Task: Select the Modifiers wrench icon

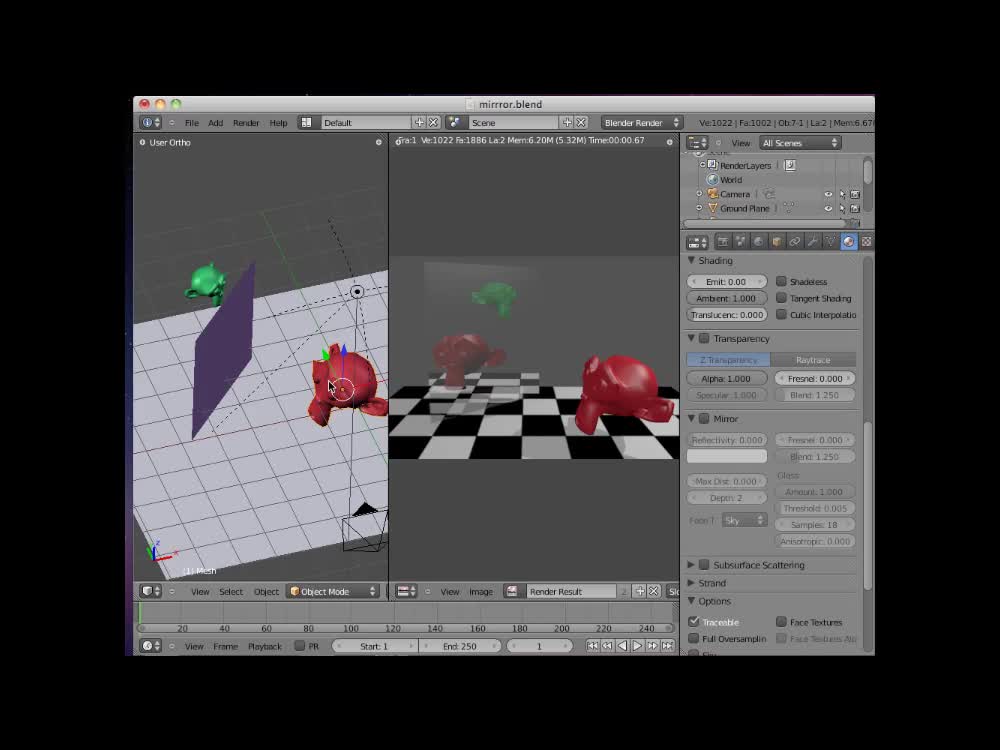Action: pos(814,241)
